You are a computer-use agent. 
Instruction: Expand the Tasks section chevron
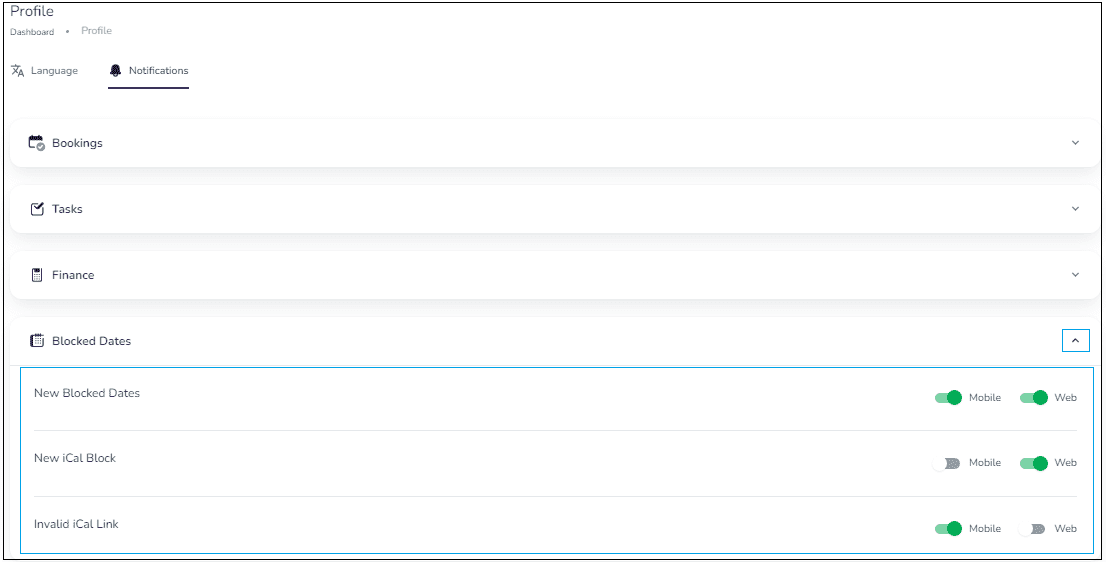1075,209
